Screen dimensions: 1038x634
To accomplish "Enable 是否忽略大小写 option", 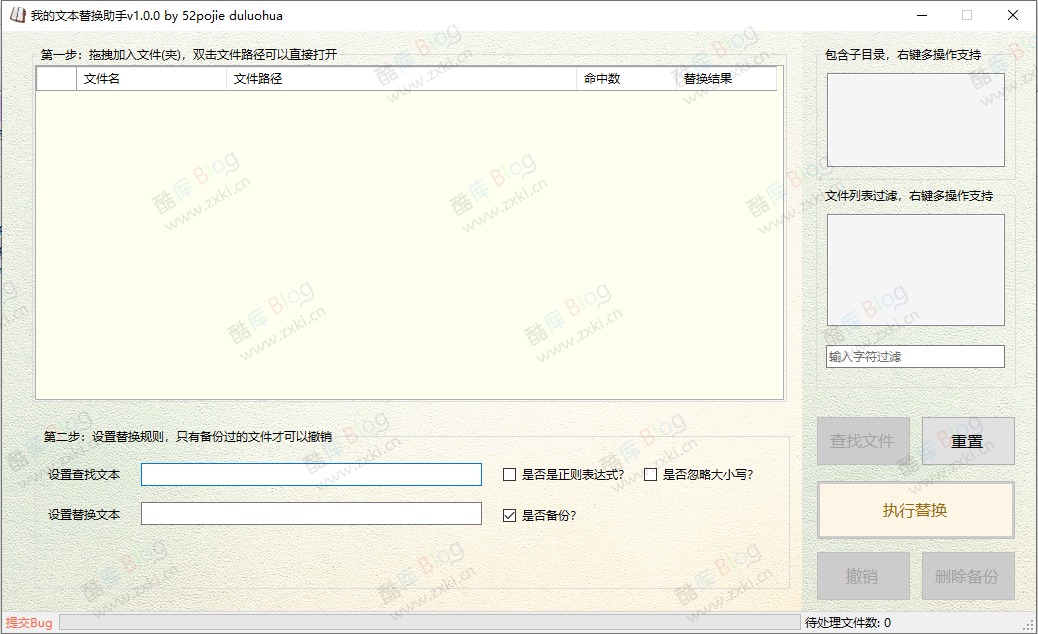I will tap(649, 475).
